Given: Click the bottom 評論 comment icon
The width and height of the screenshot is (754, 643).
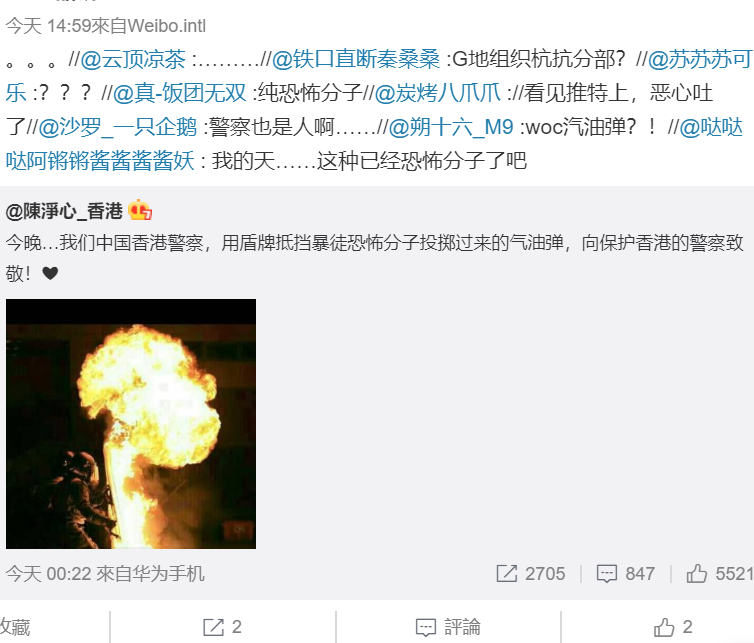Looking at the screenshot, I should click(426, 627).
